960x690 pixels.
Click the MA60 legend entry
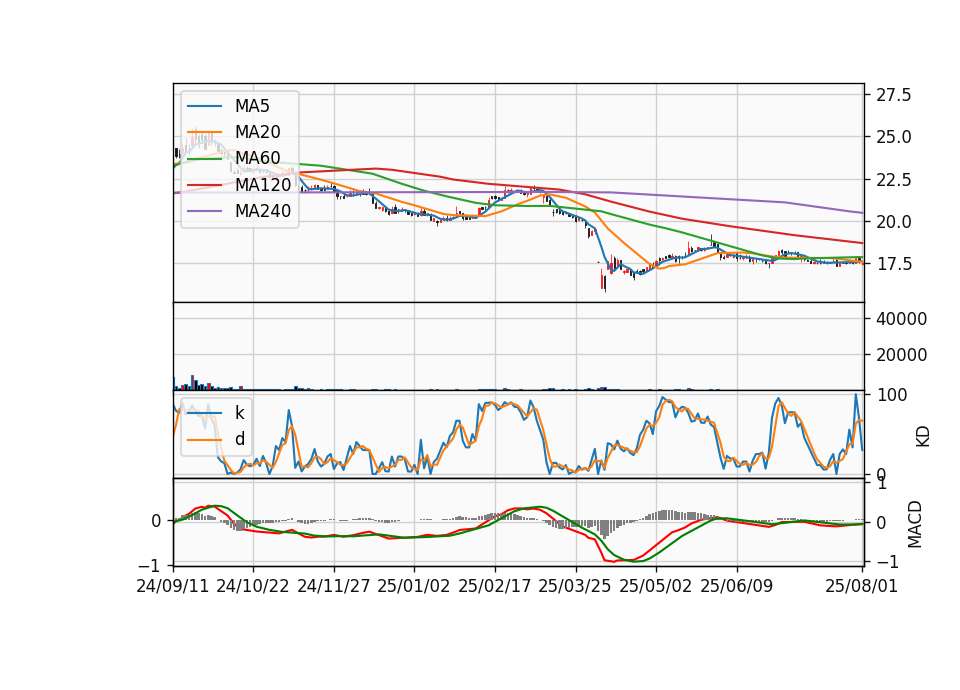point(233,159)
